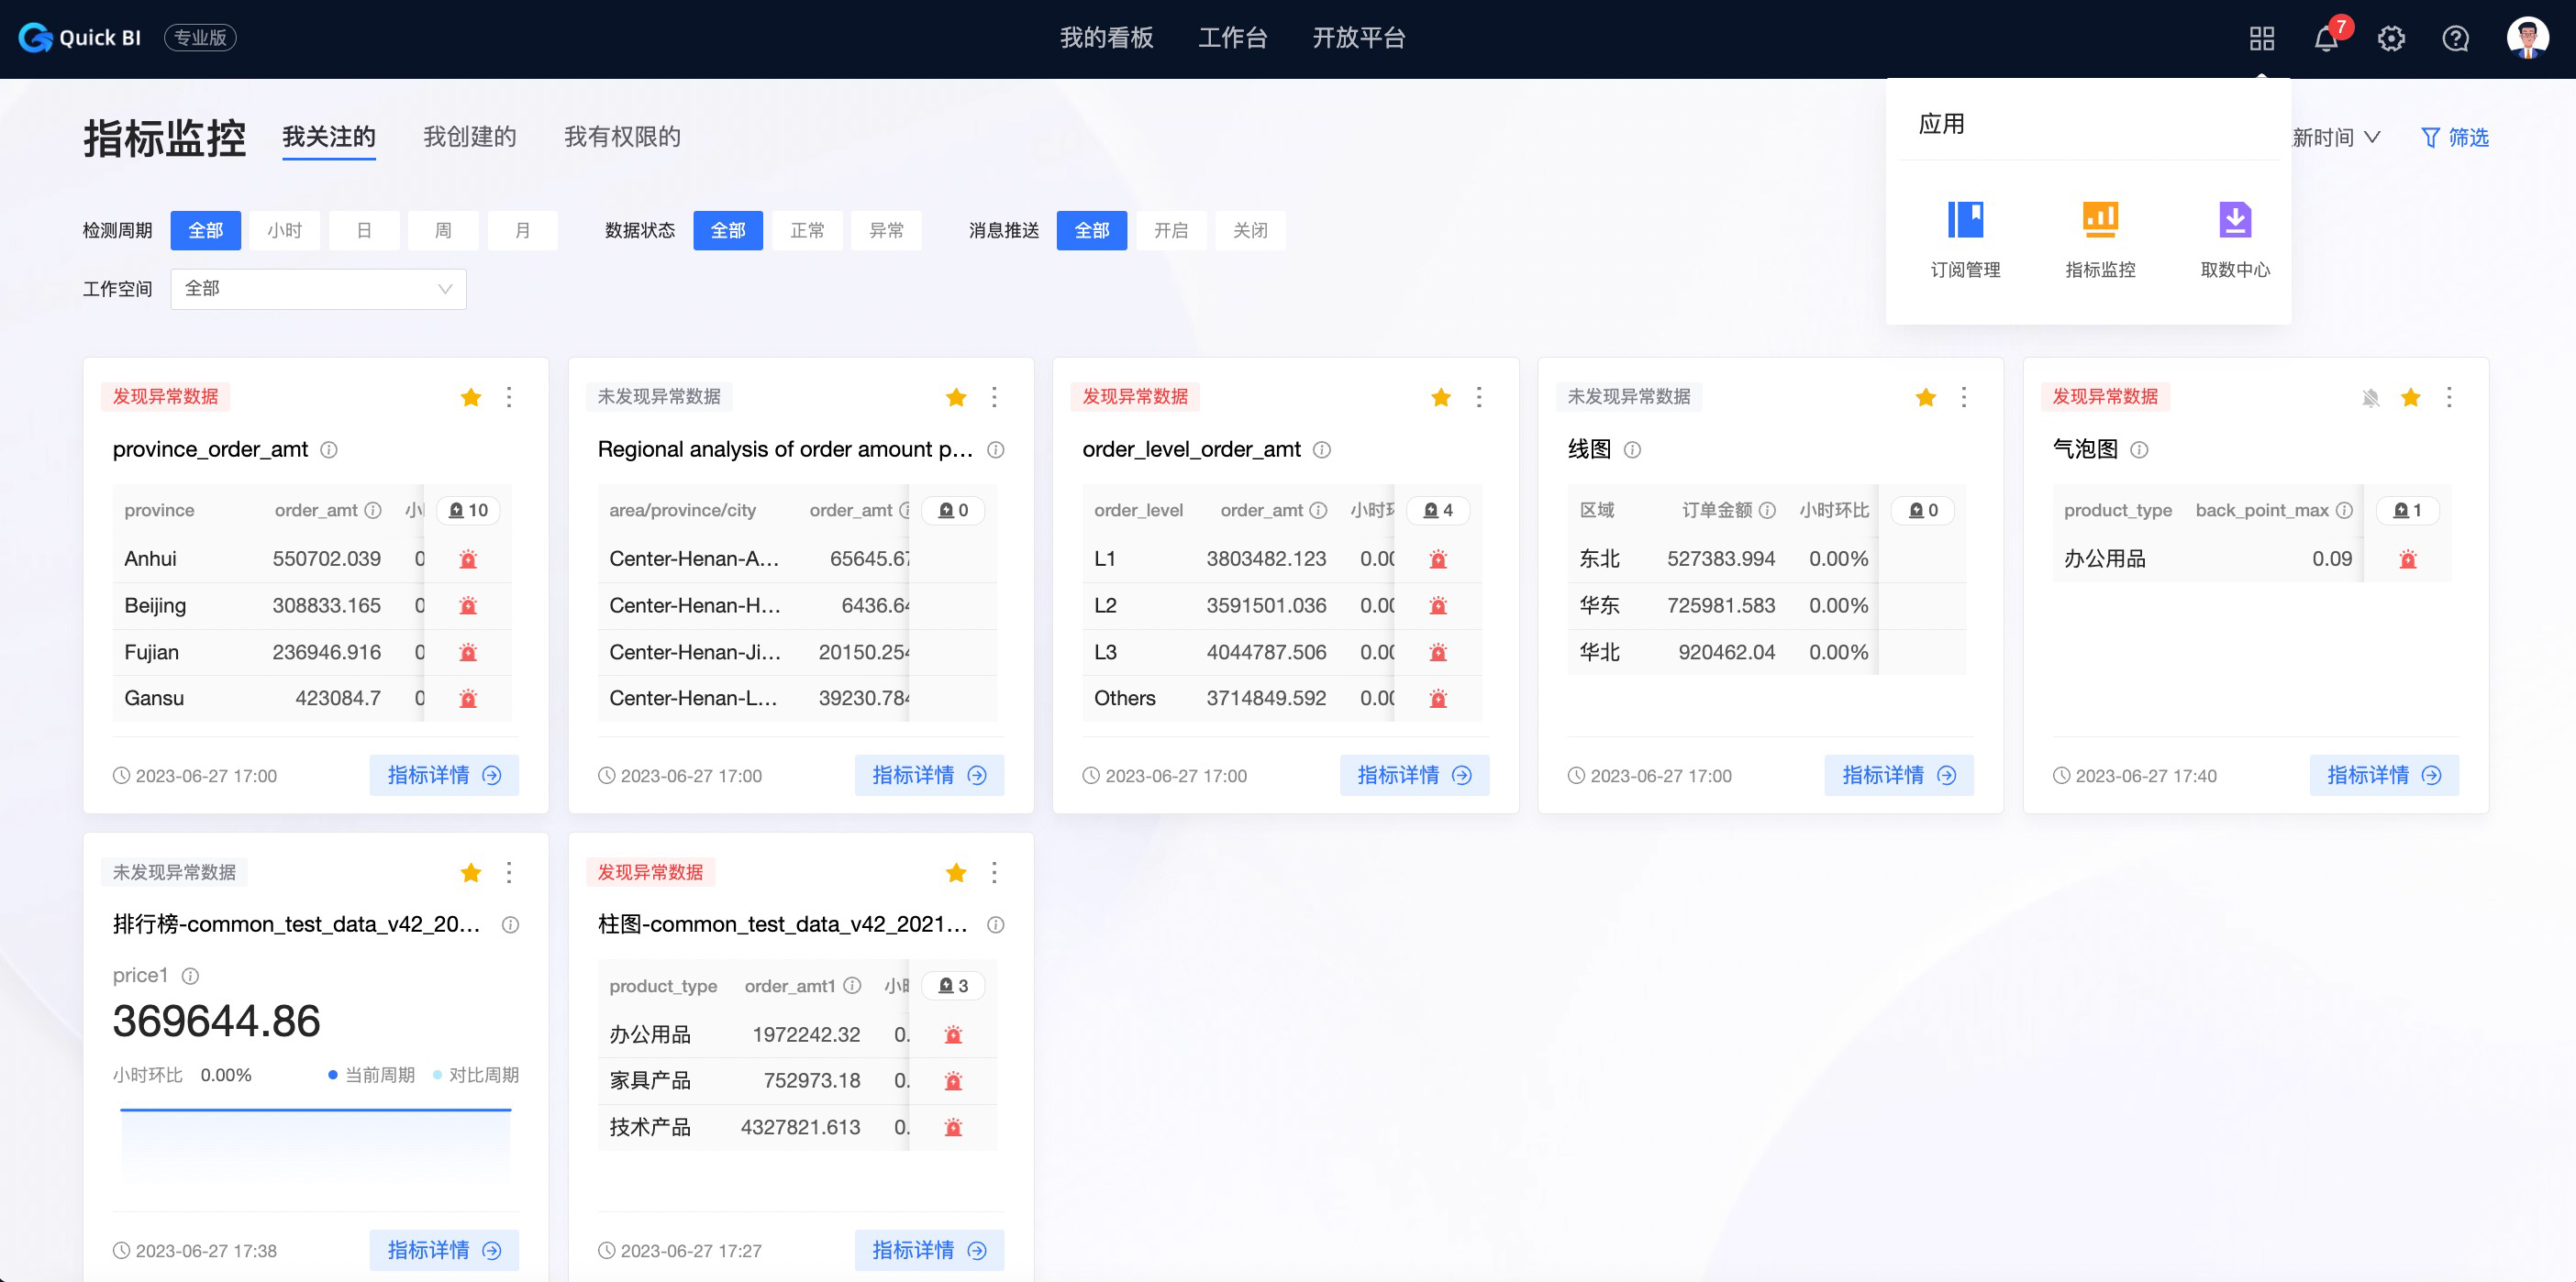Screen dimensions: 2576x1282
Task: Open more options for province_order_amt card
Action: pos(509,398)
